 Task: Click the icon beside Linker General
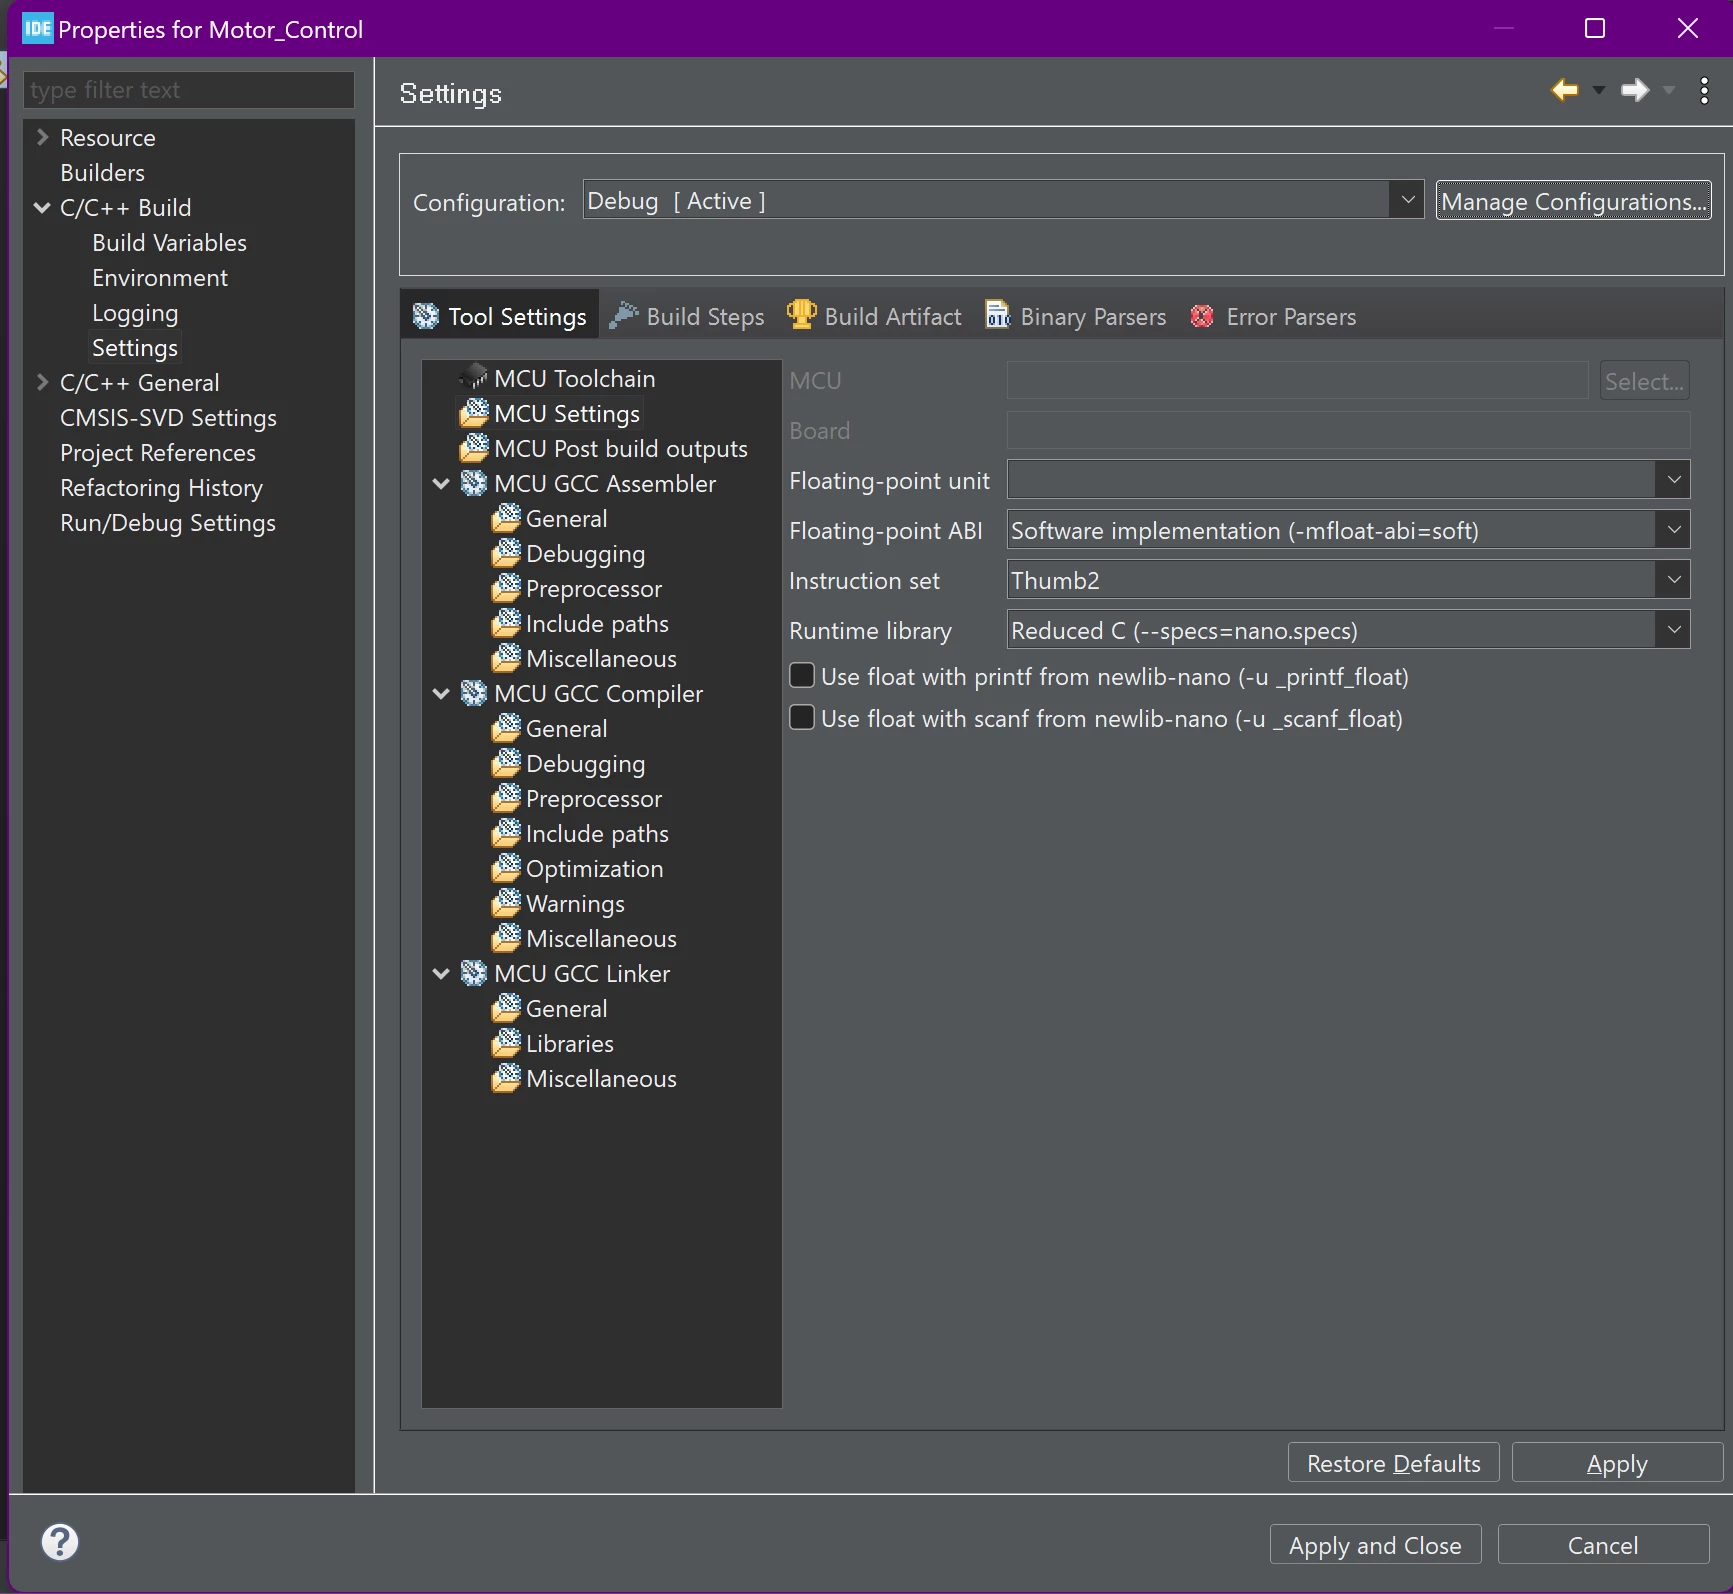pyautogui.click(x=506, y=1008)
